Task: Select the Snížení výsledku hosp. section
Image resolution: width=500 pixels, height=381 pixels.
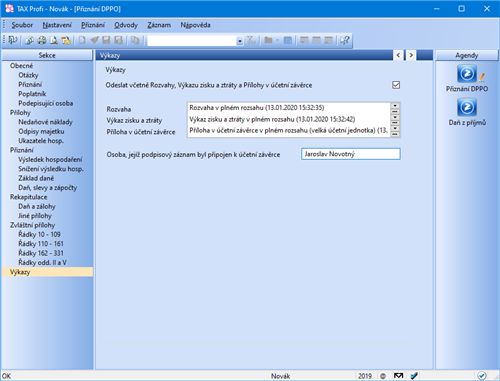Action: (51, 169)
